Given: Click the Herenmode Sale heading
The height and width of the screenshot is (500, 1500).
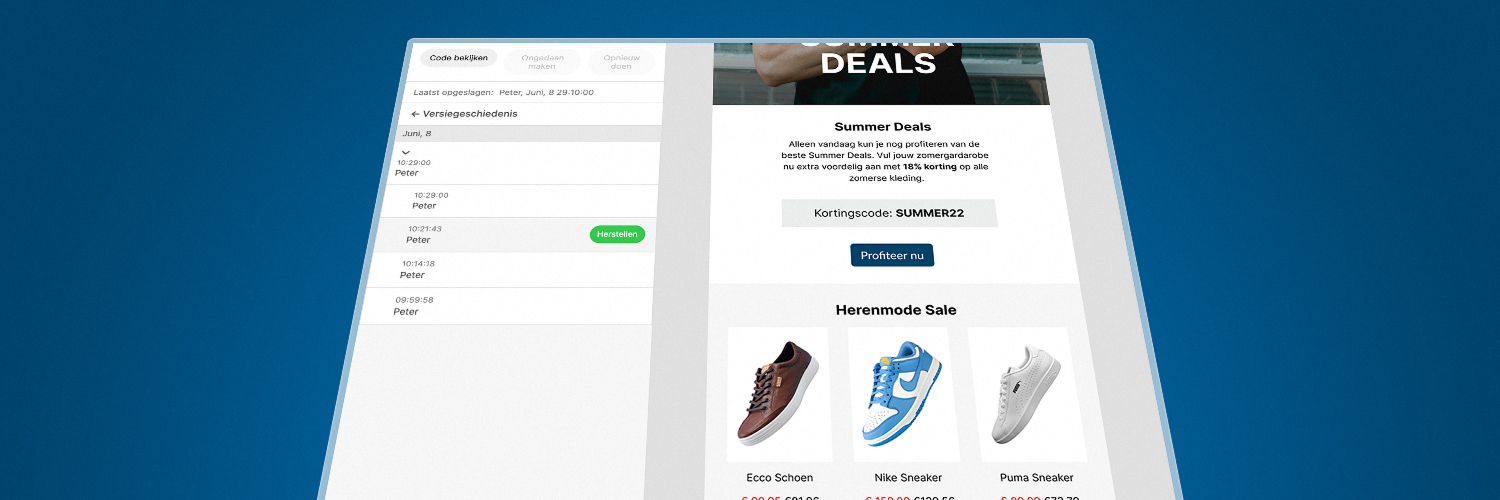Looking at the screenshot, I should tap(896, 310).
